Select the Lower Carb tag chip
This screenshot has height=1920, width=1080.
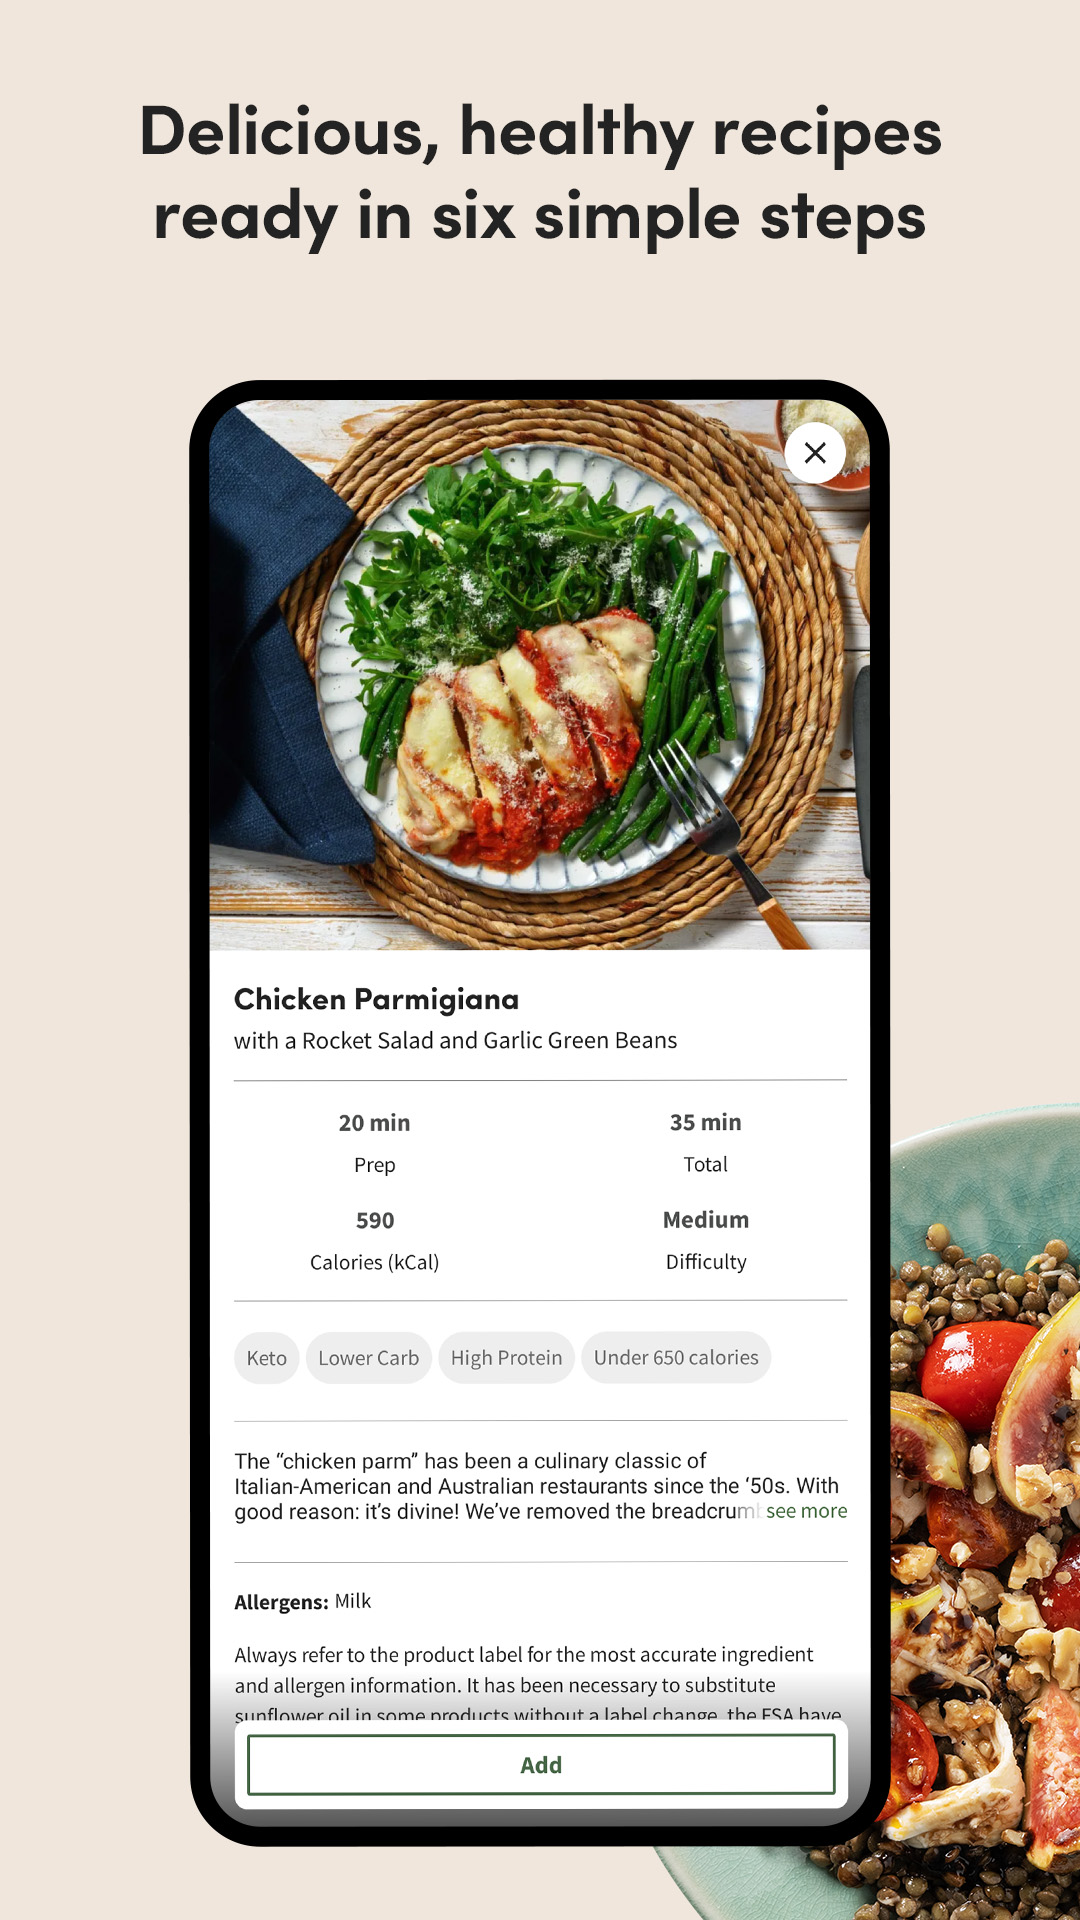tap(369, 1358)
